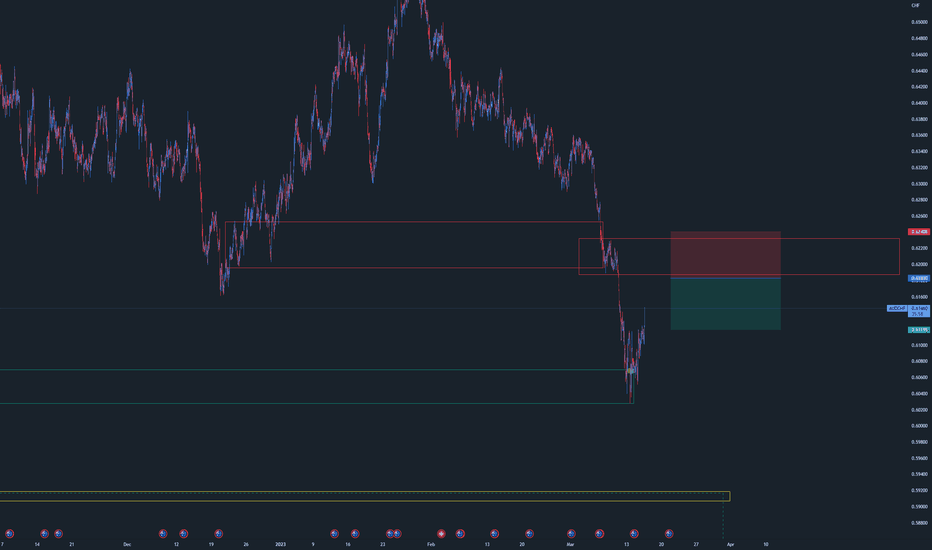Select the red stop zone of the short position
This screenshot has height=550, width=932.
click(x=726, y=254)
